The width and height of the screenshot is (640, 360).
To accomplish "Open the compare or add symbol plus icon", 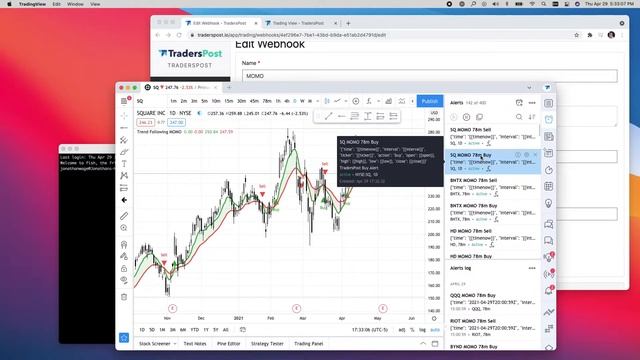I will click(x=356, y=101).
